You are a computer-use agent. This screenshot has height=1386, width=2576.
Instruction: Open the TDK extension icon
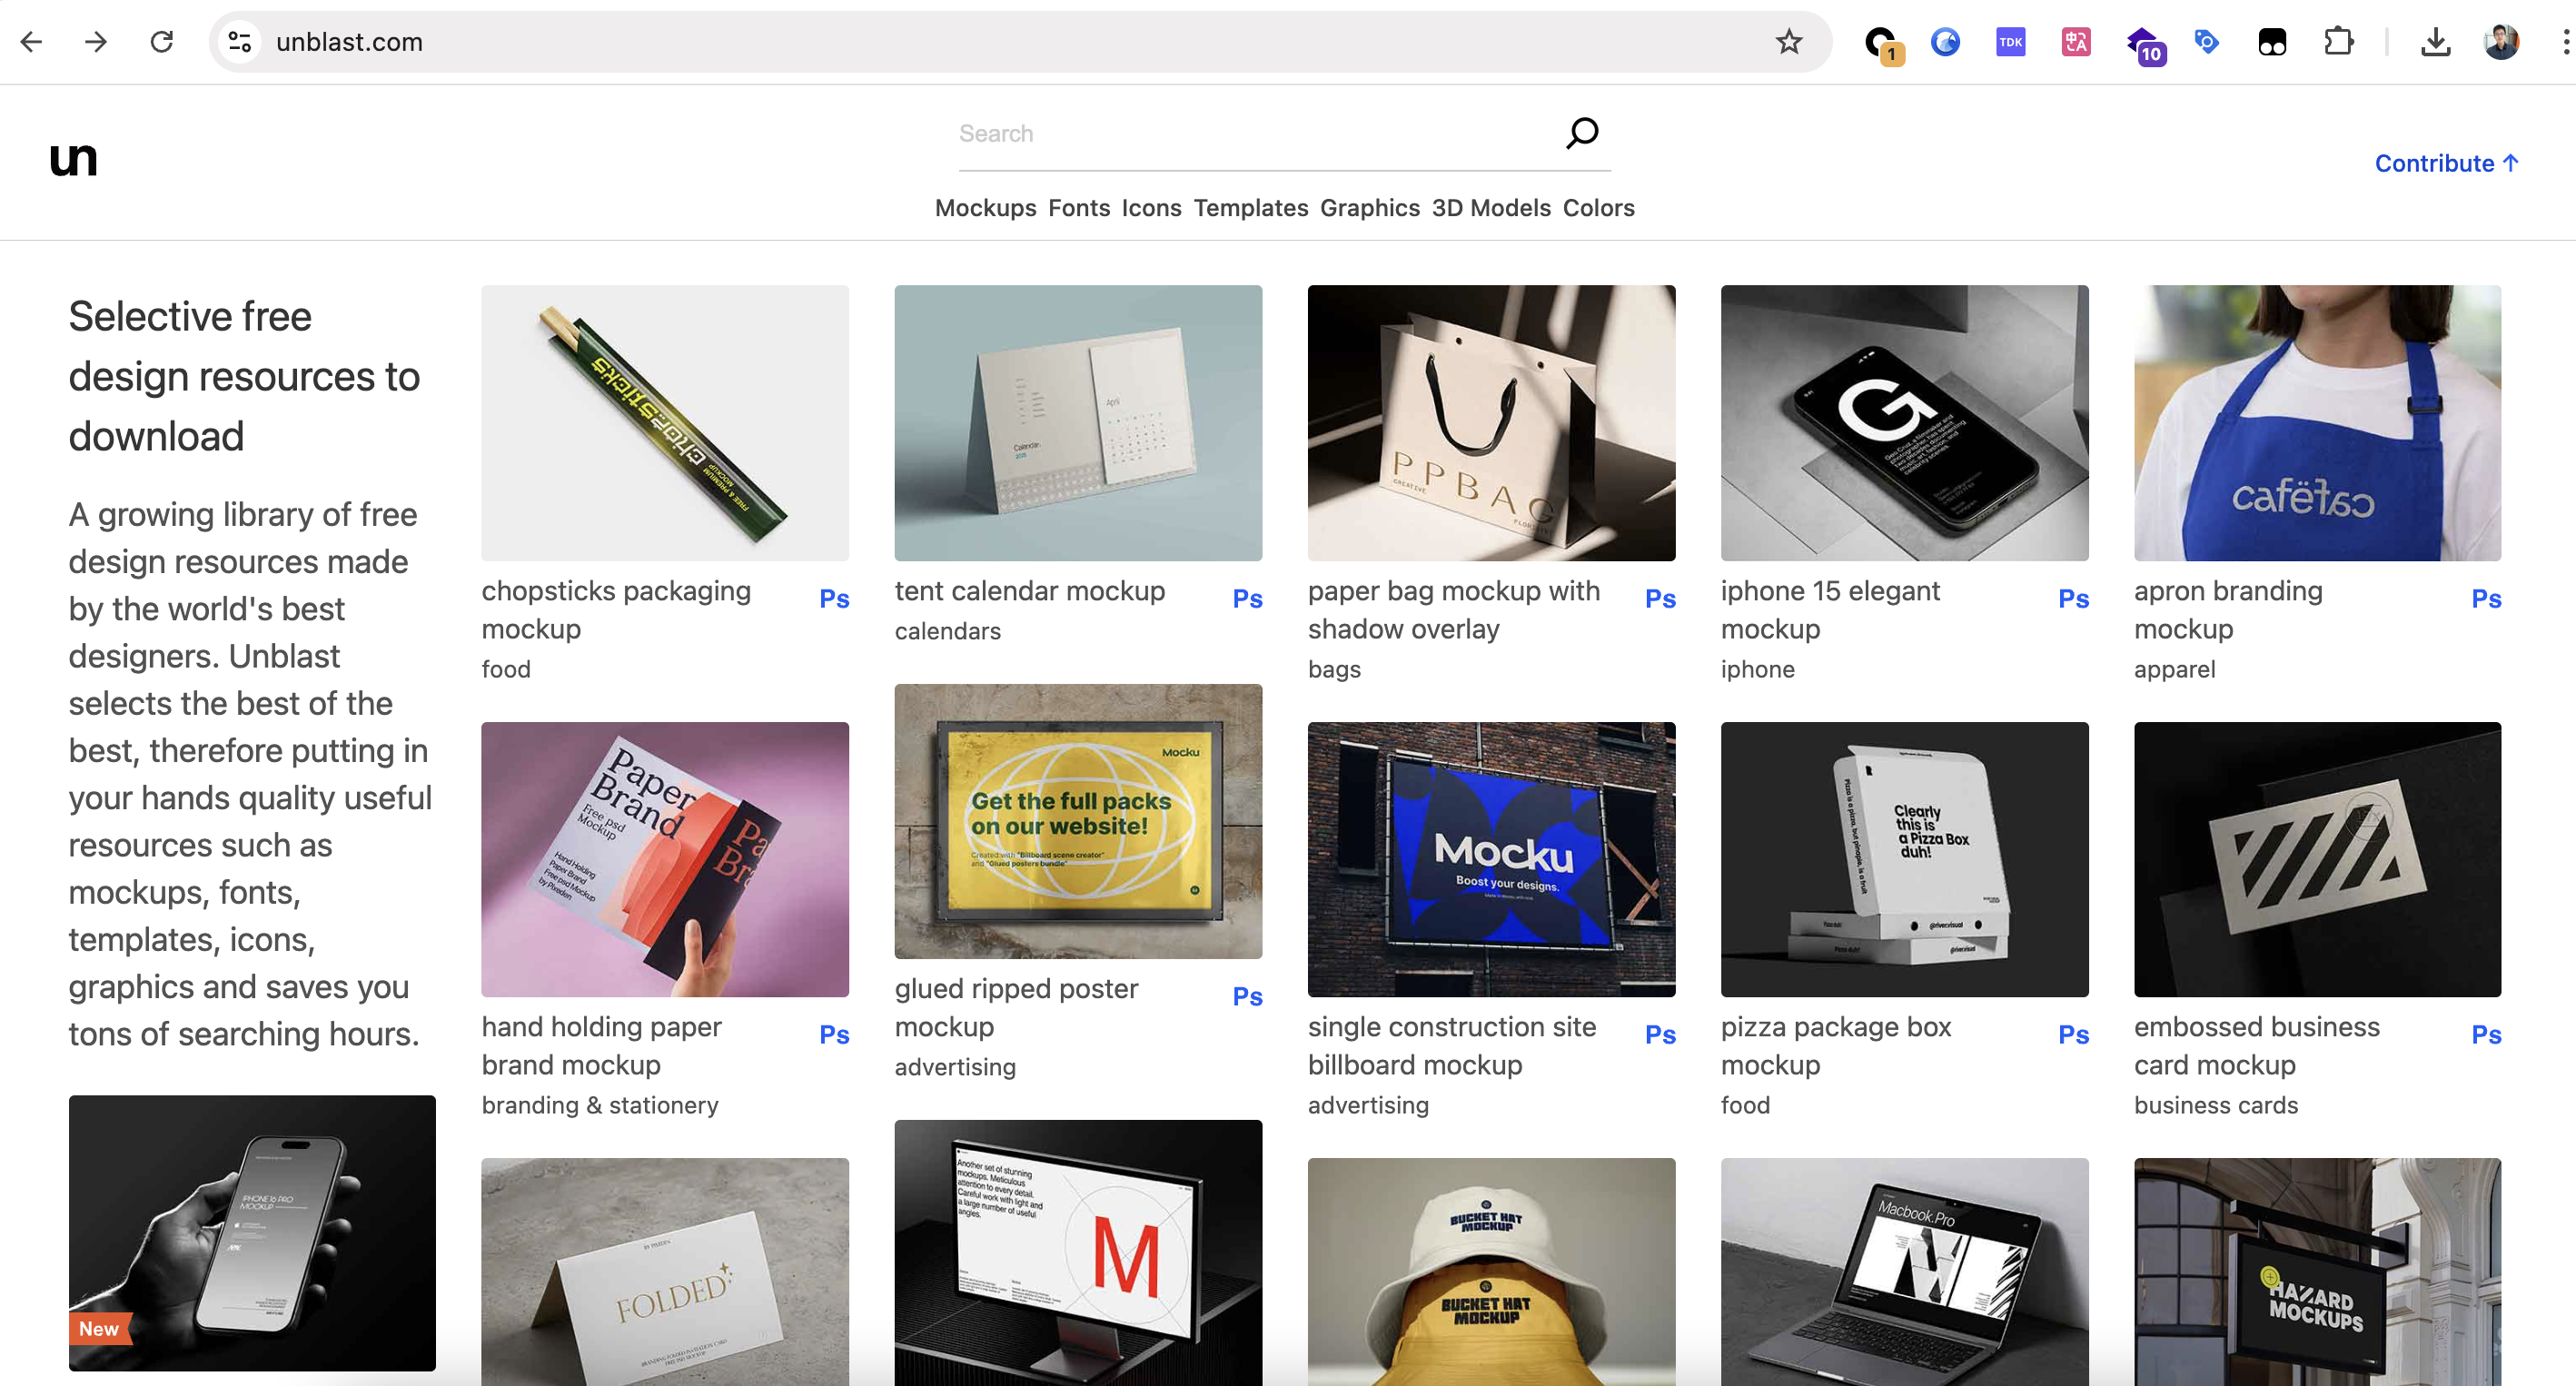coord(2010,42)
